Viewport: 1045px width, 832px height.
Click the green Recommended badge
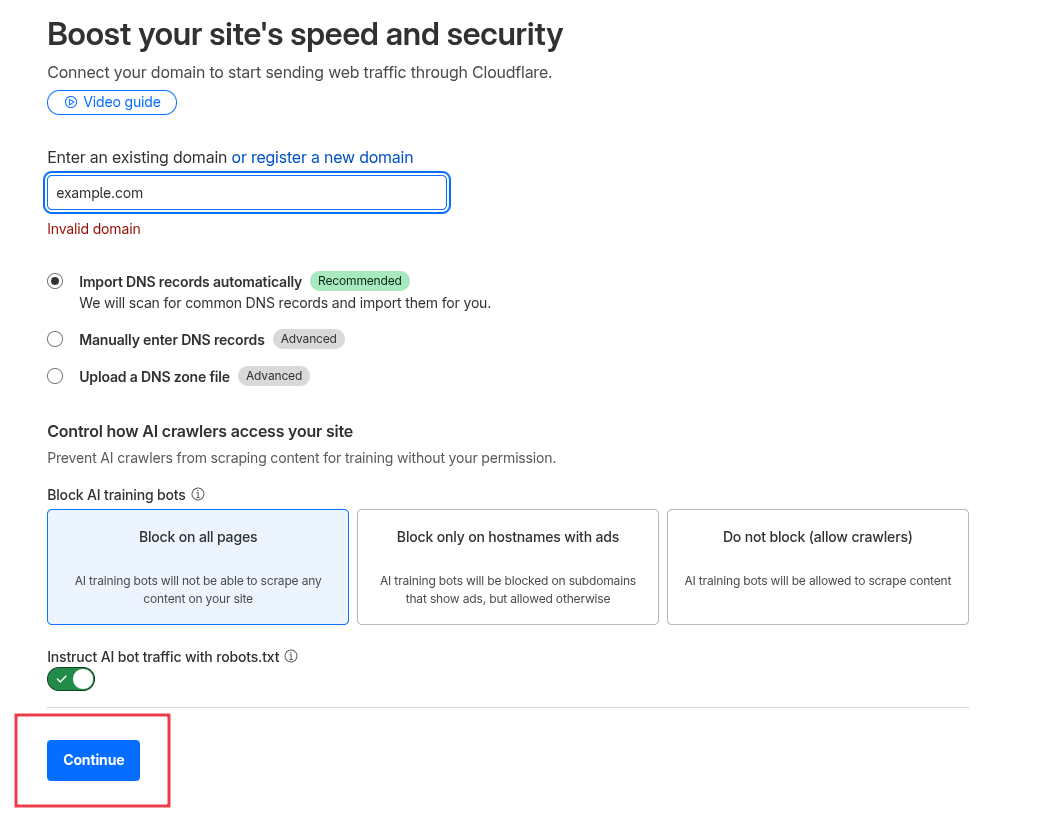(359, 281)
